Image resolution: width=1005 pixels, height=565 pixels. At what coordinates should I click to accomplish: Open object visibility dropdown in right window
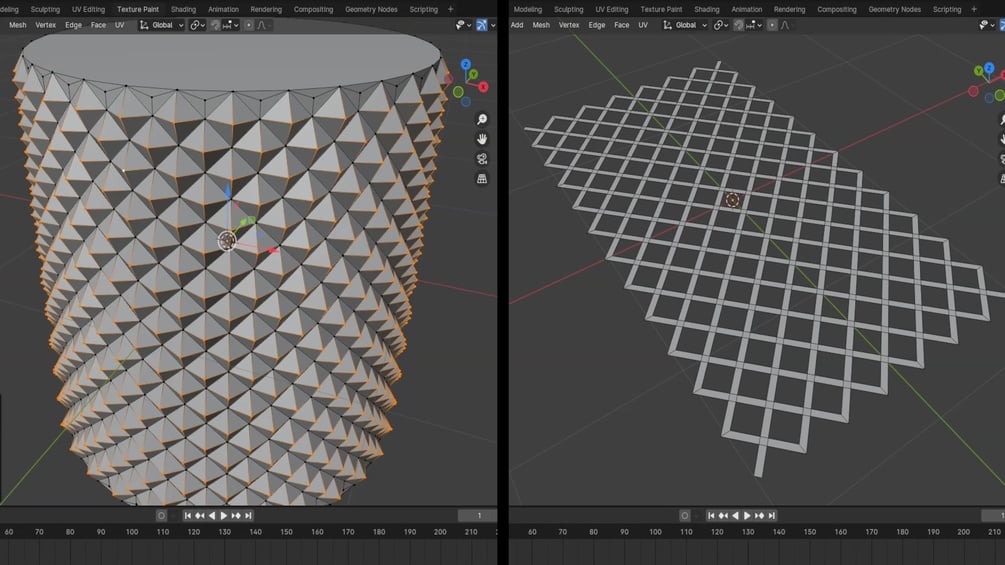click(986, 25)
